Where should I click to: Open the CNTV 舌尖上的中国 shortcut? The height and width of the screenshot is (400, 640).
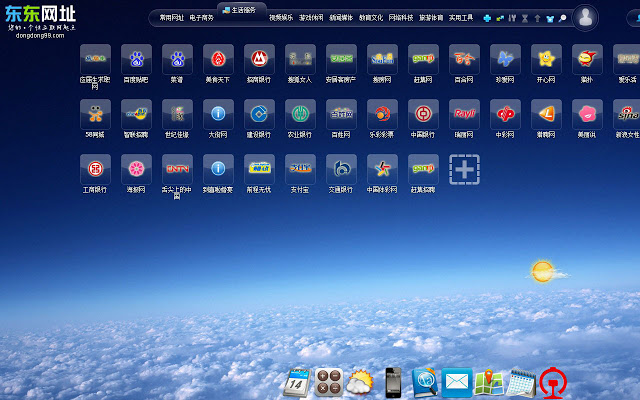click(177, 169)
